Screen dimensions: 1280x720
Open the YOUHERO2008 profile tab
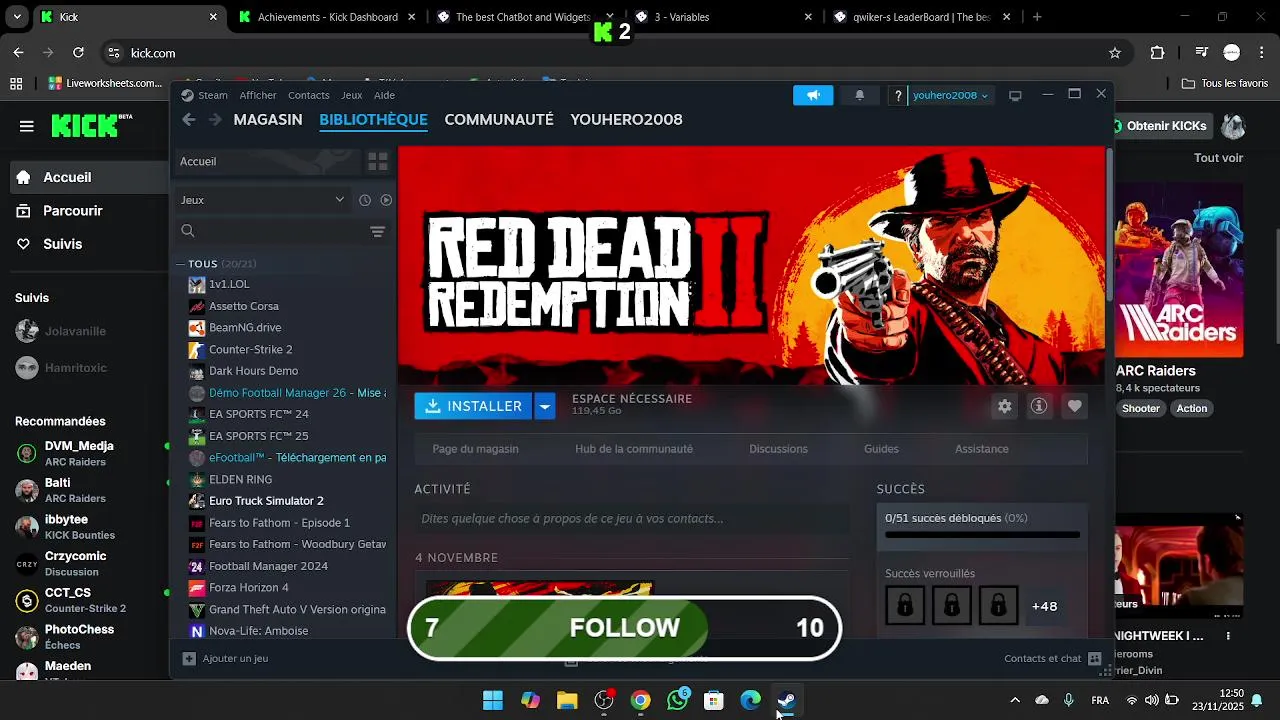[626, 120]
